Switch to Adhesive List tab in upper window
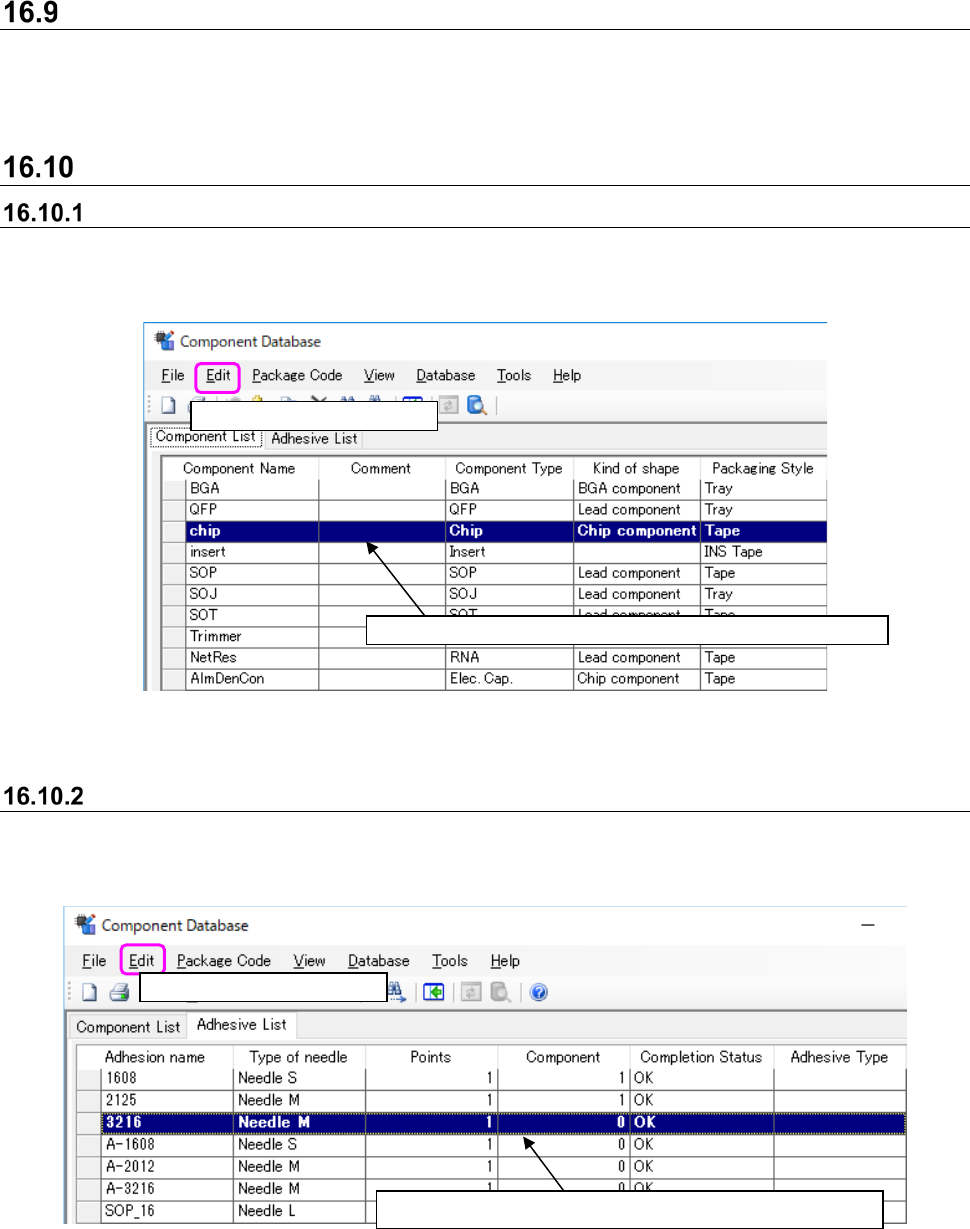Image resolution: width=970 pixels, height=1229 pixels. click(313, 438)
